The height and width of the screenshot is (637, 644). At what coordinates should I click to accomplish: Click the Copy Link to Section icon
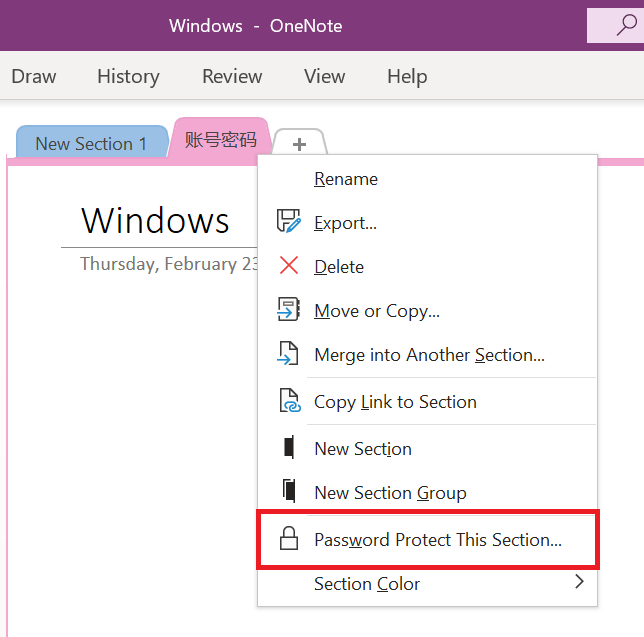coord(290,400)
